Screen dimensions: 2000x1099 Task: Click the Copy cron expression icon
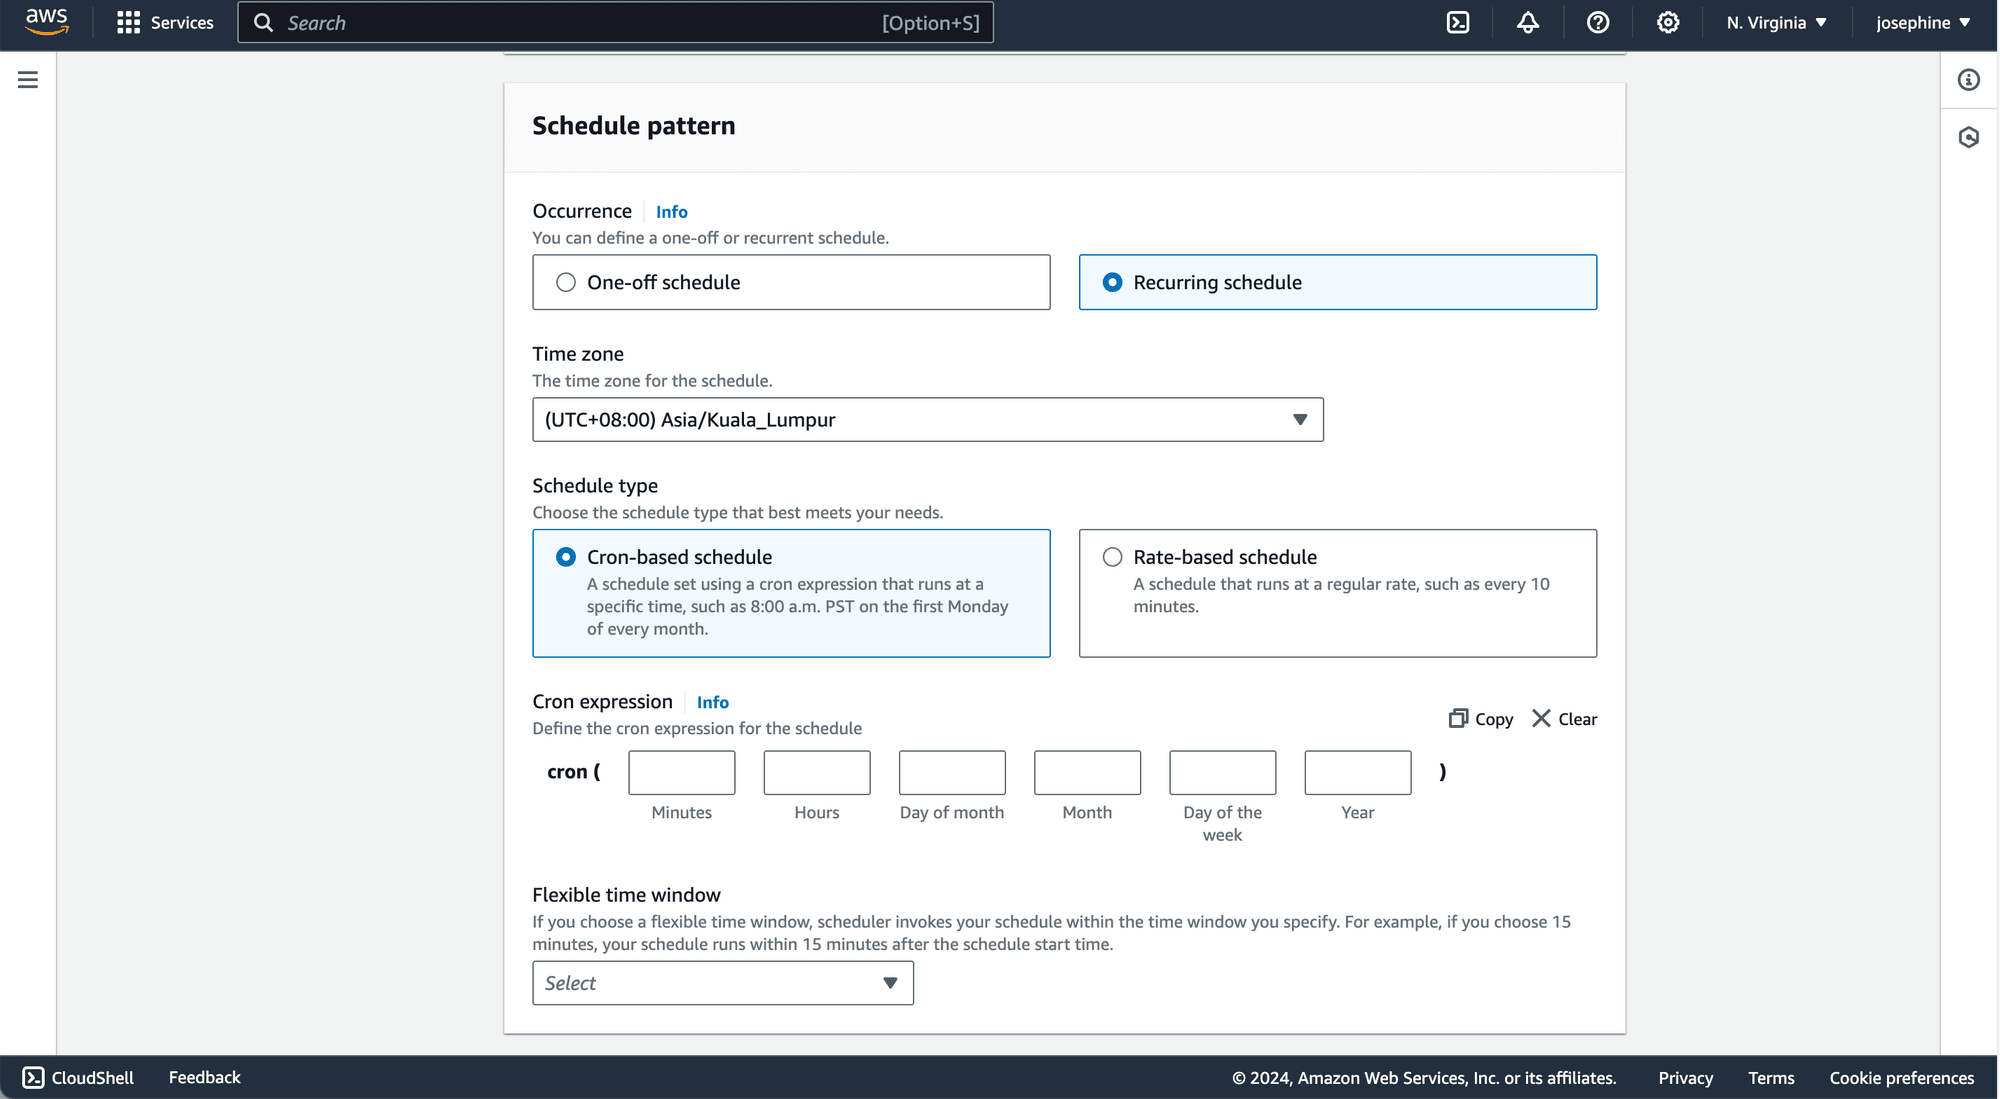tap(1458, 718)
